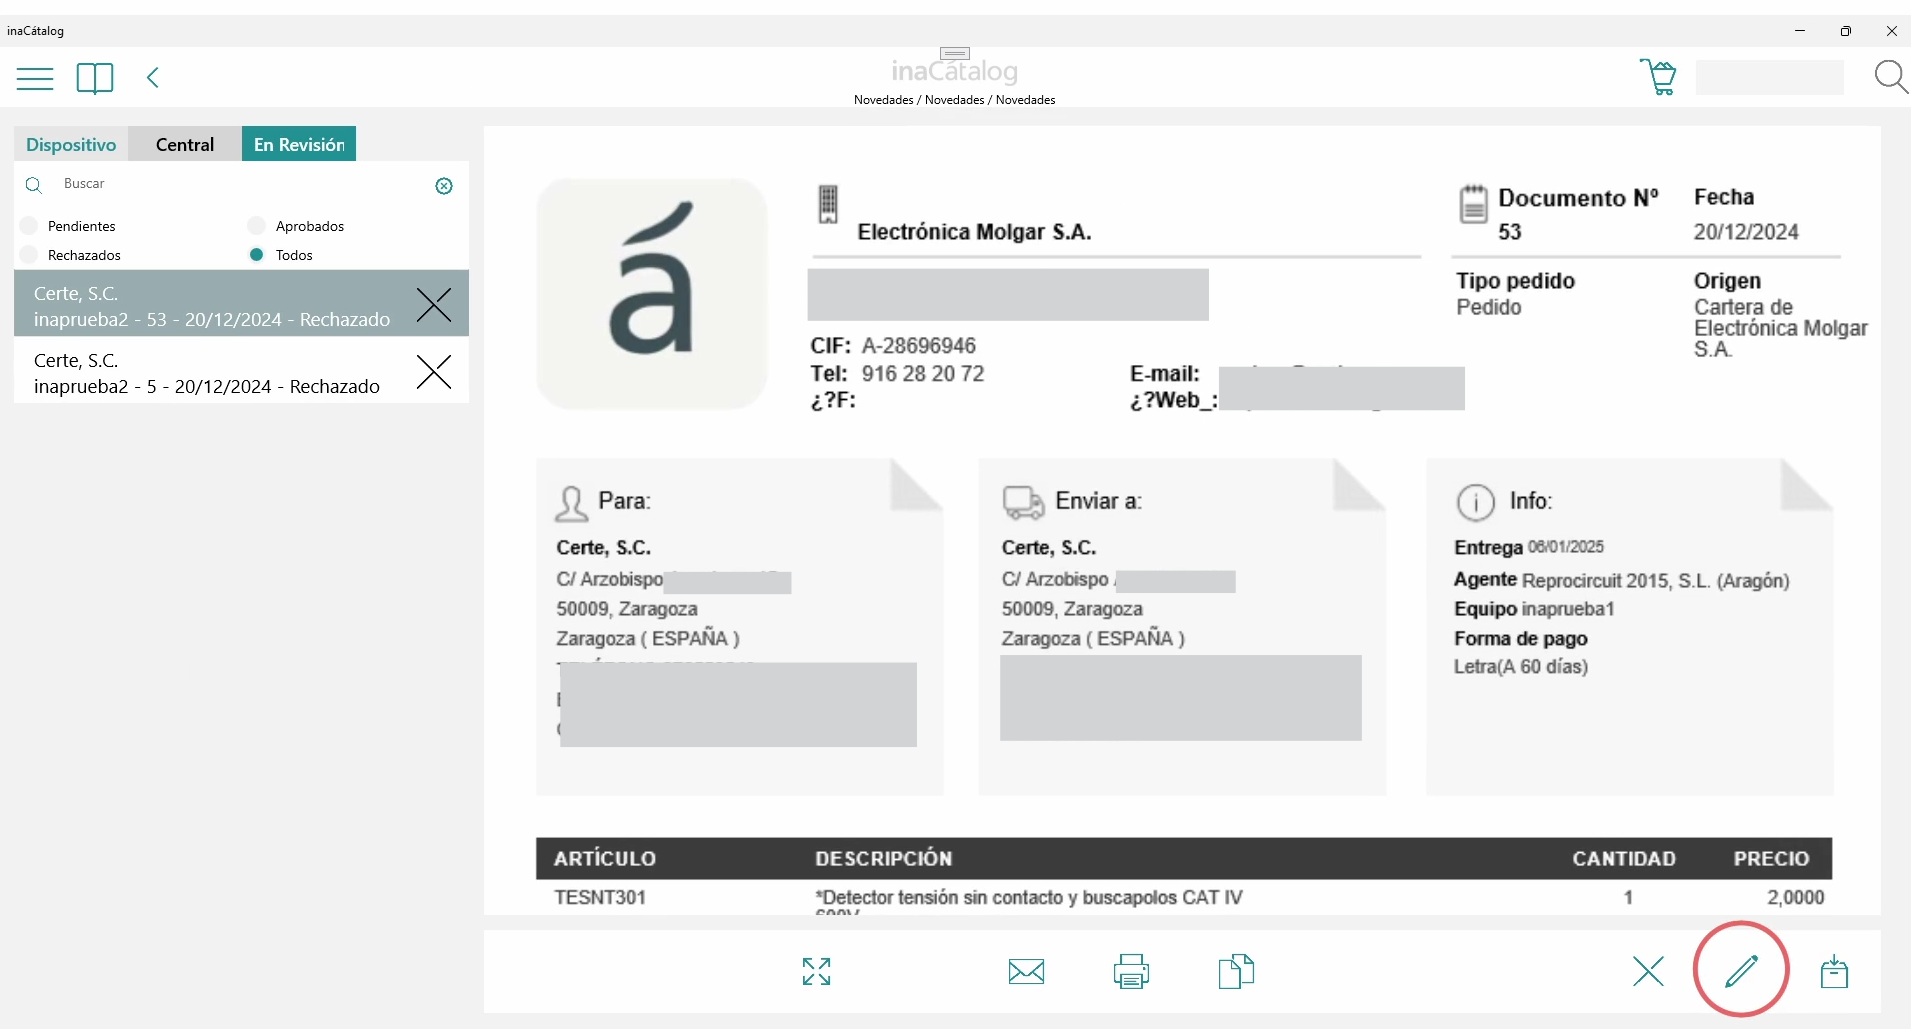1911x1029 pixels.
Task: Switch to the Central tab
Action: [185, 144]
